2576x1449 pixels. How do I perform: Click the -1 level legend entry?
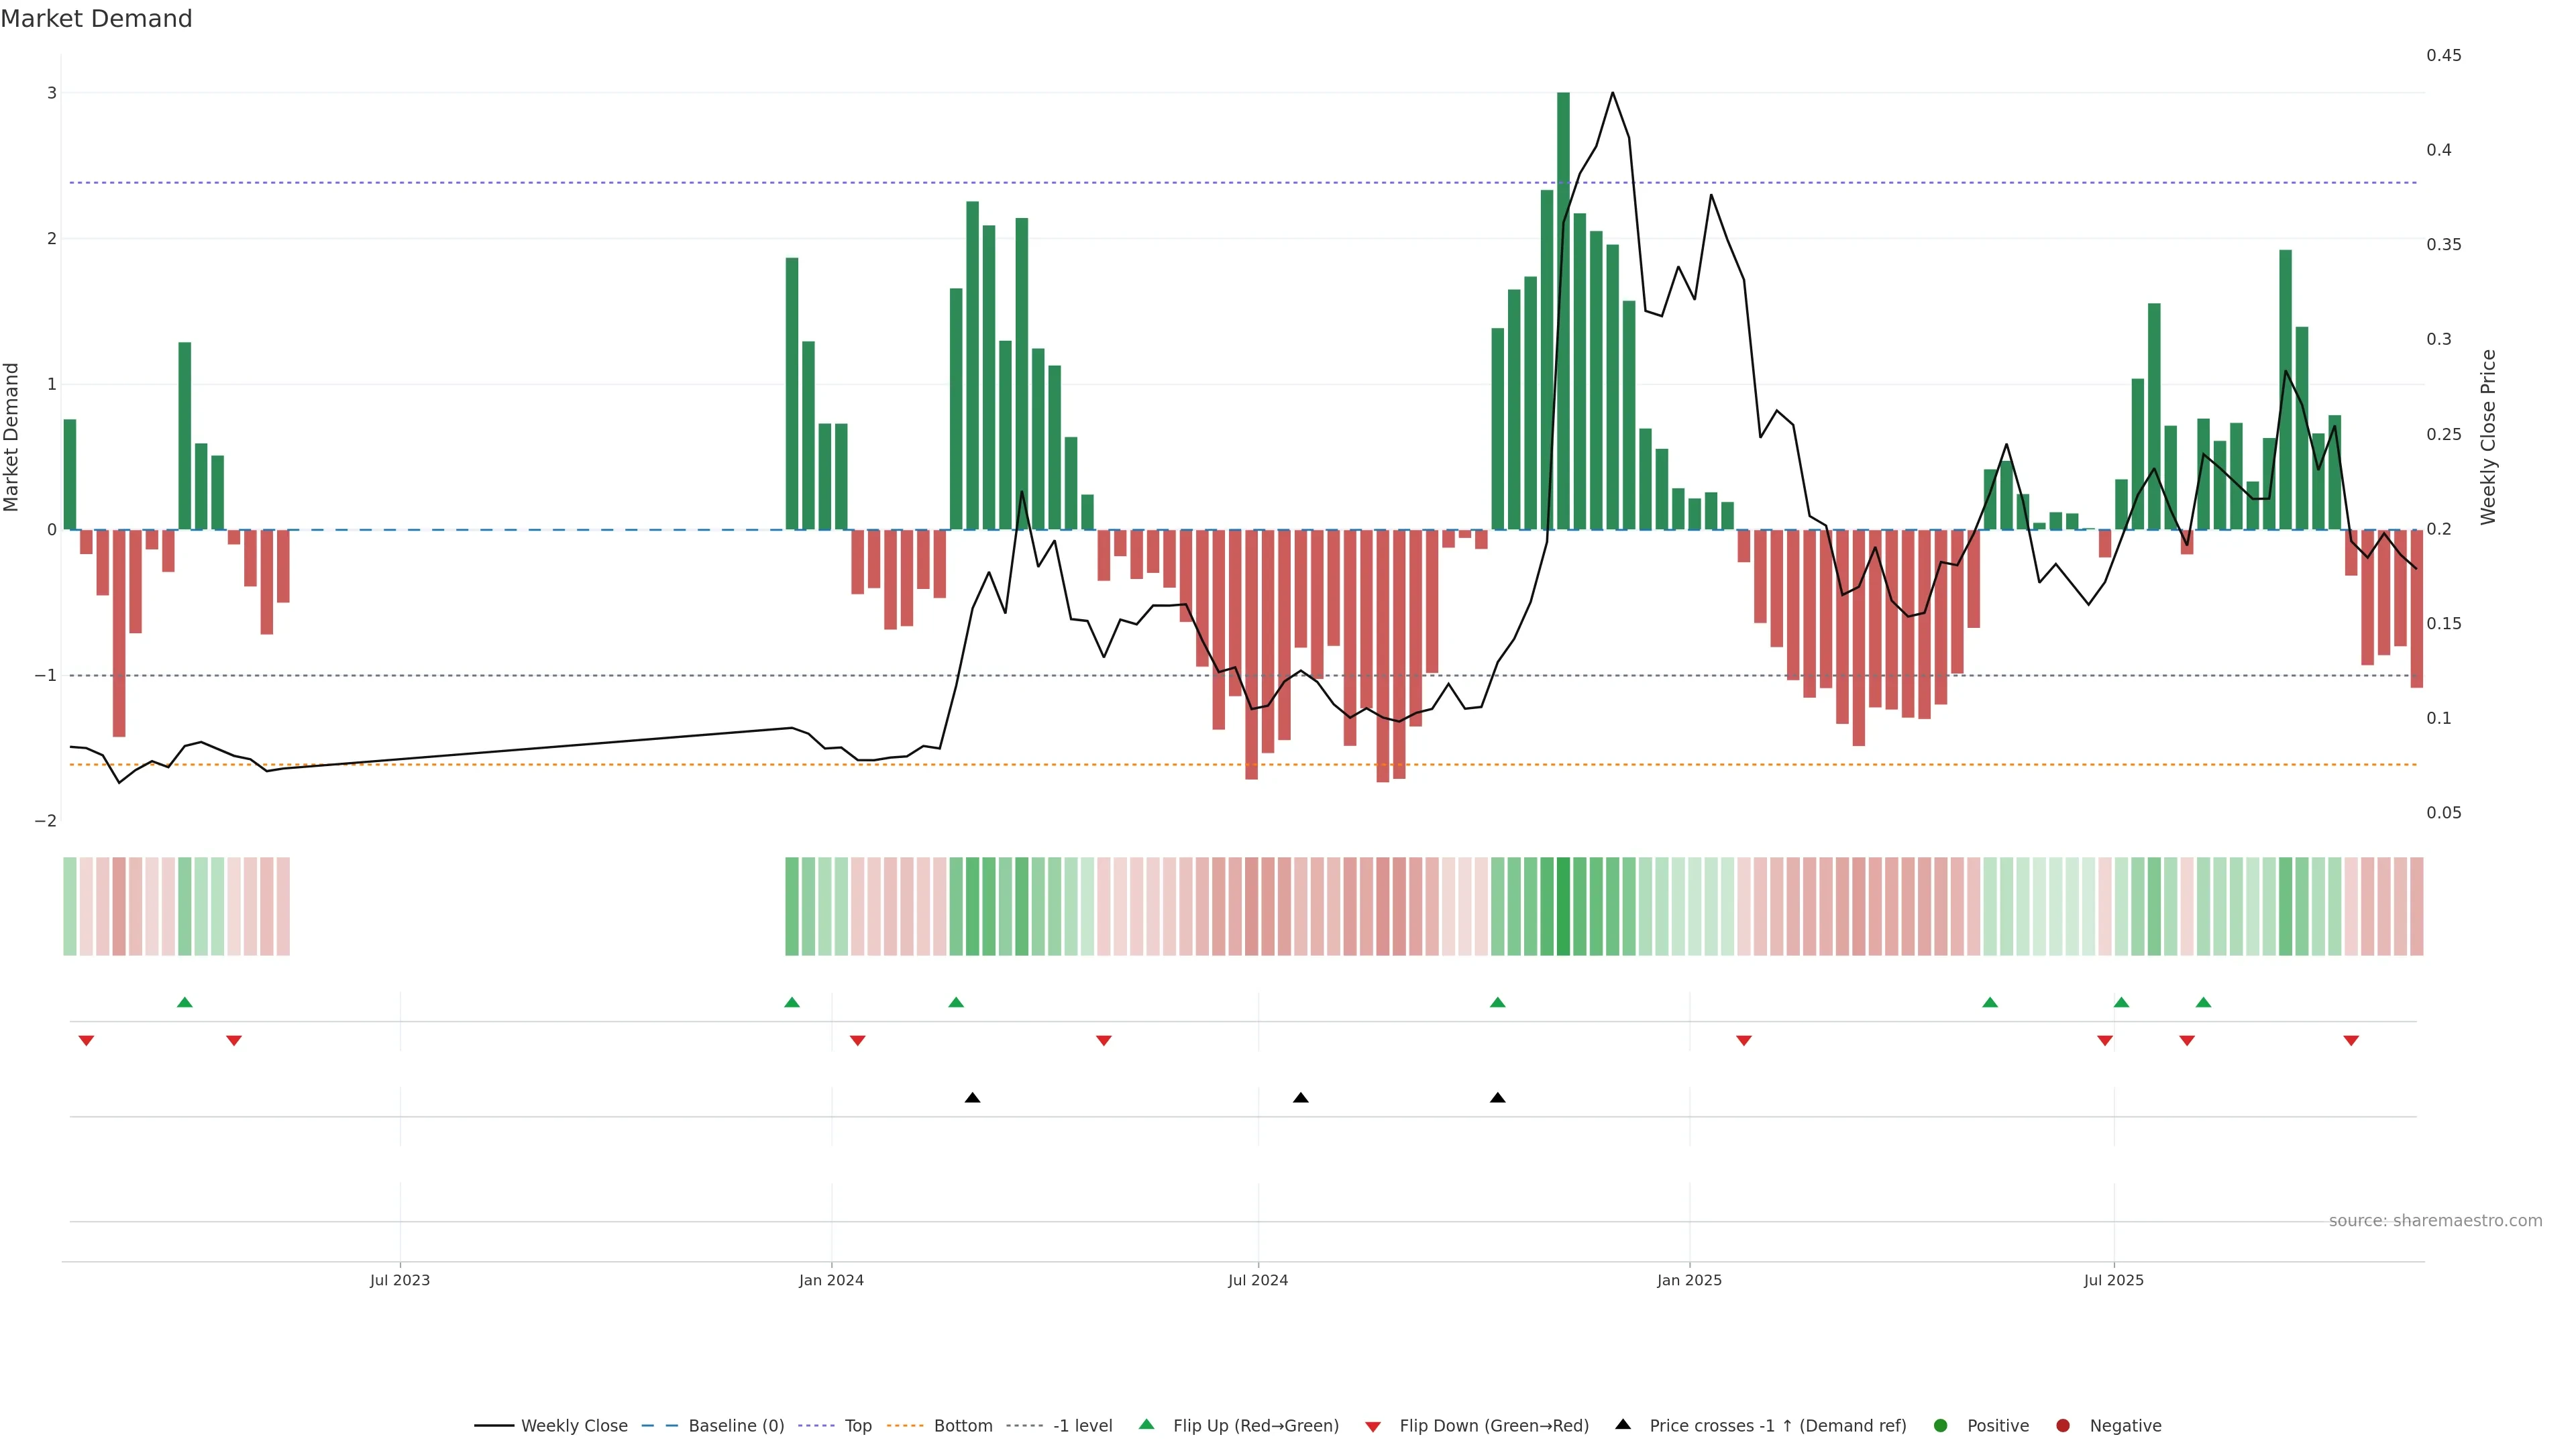click(1082, 1425)
